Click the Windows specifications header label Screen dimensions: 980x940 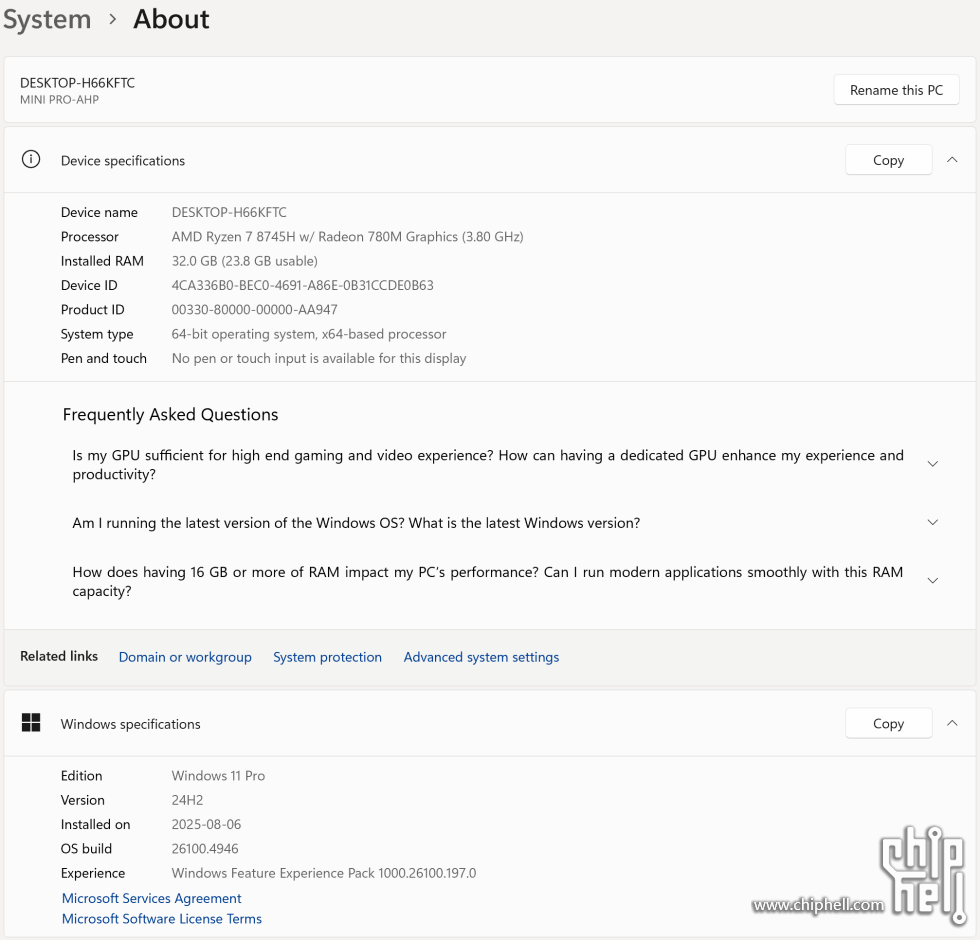point(130,724)
